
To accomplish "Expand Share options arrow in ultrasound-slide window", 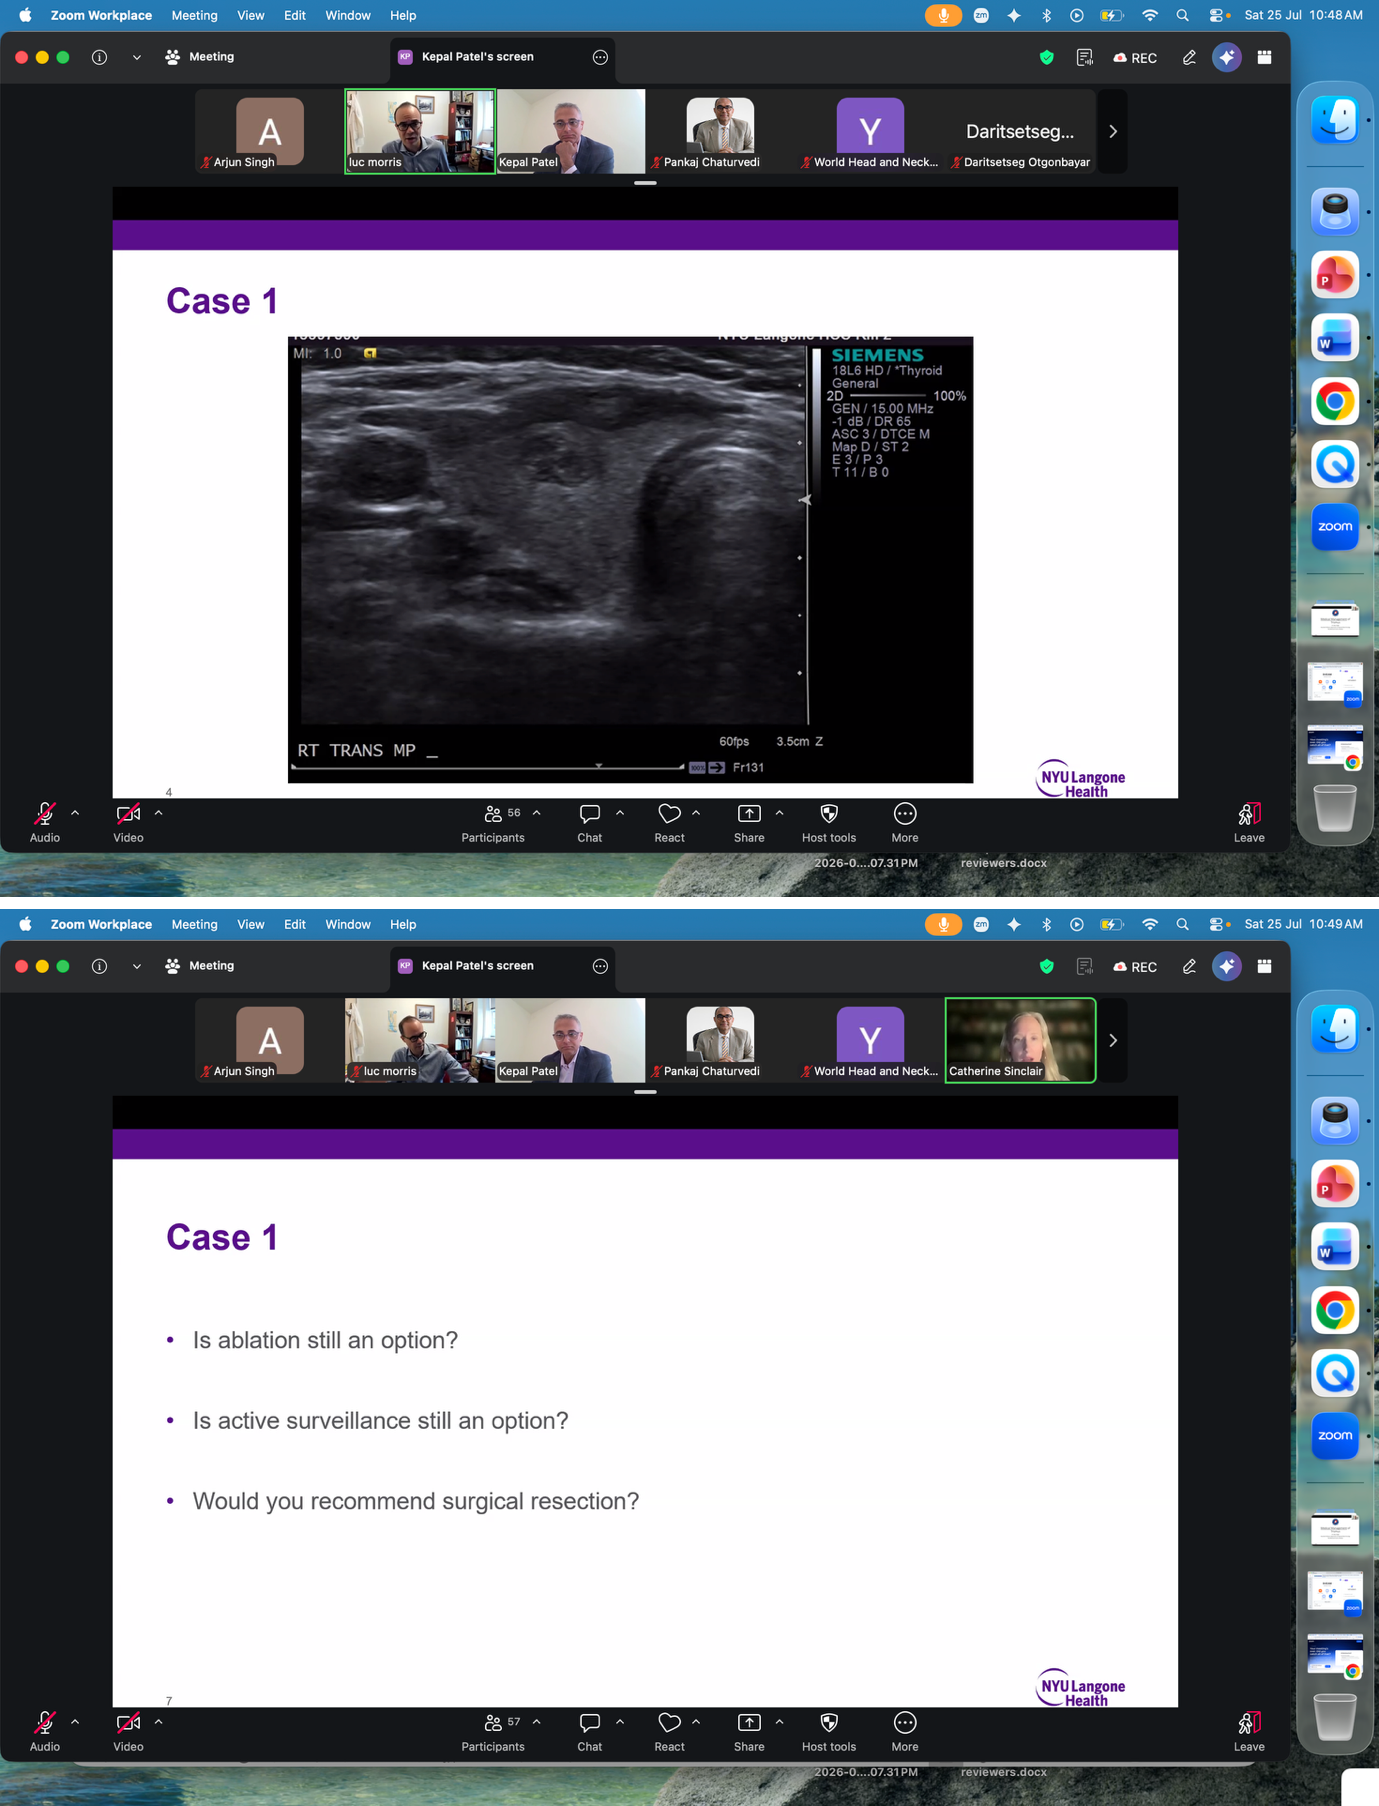I will click(x=779, y=813).
